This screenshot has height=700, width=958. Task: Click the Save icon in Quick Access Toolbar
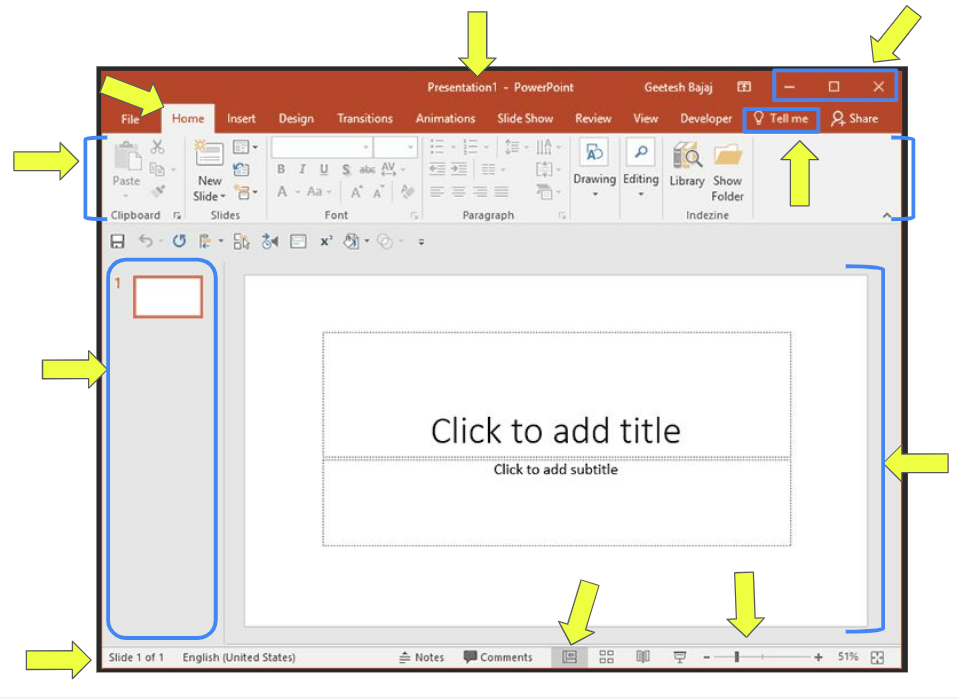click(118, 241)
